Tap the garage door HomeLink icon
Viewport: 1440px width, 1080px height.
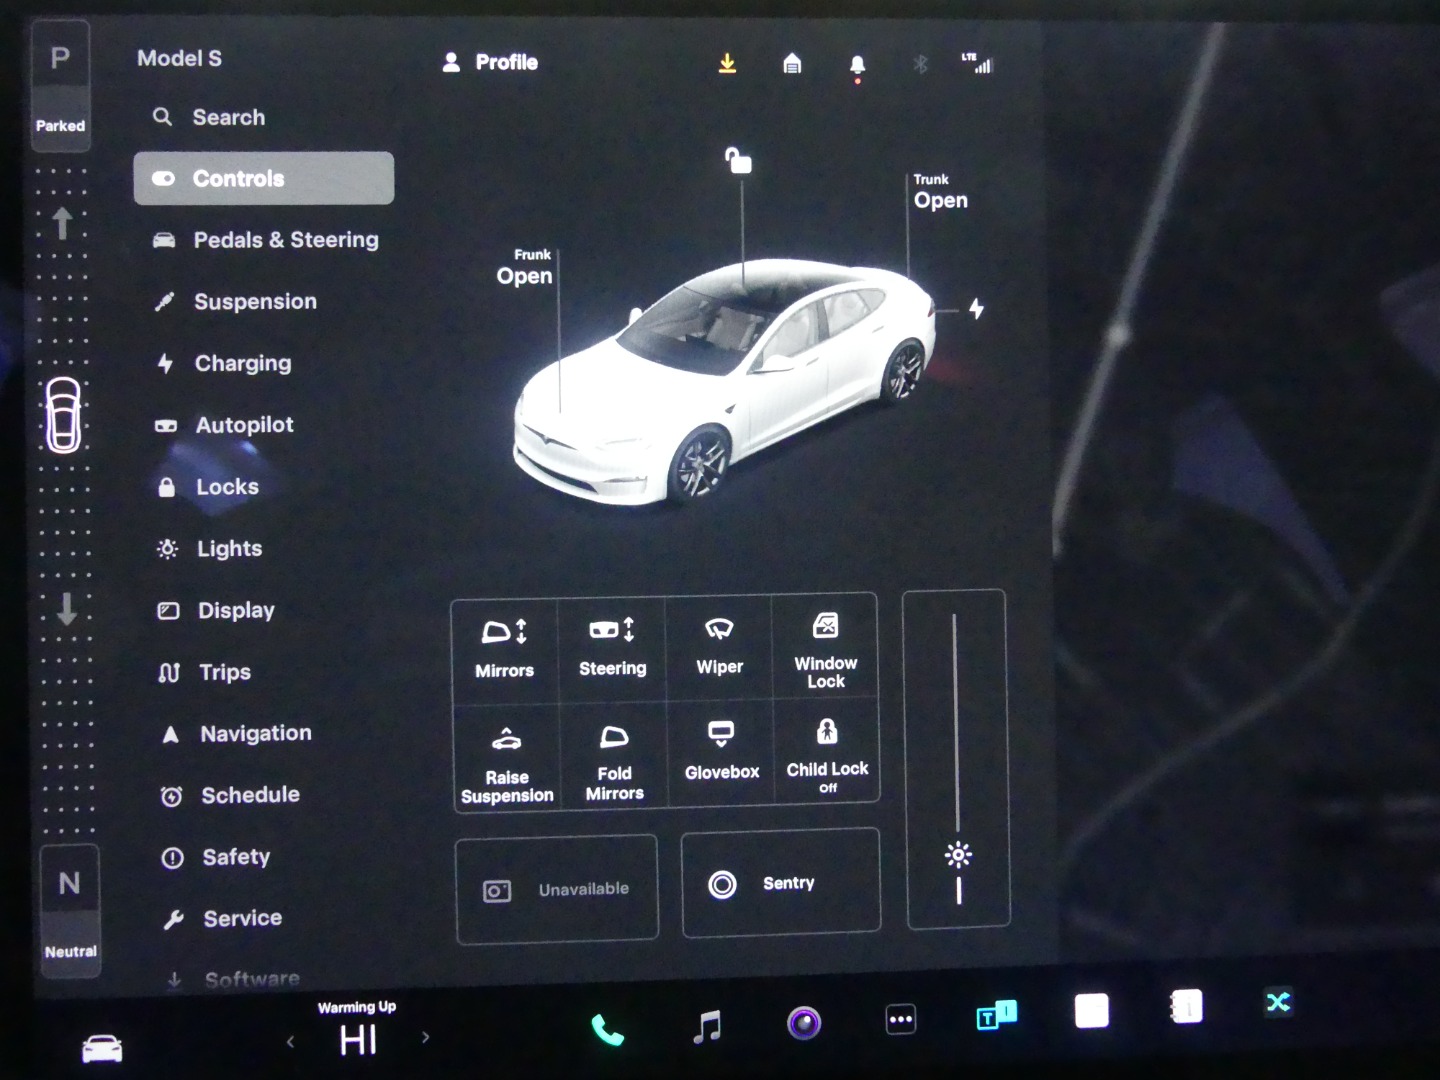coord(792,65)
